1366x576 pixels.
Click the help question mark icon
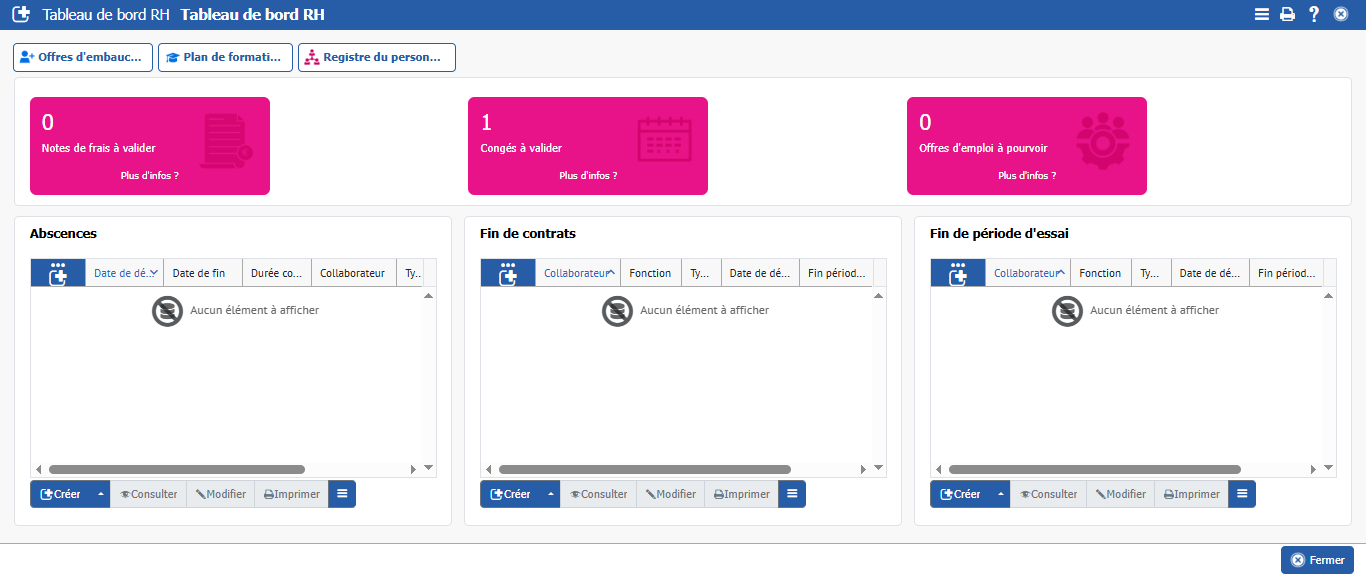tap(1314, 15)
